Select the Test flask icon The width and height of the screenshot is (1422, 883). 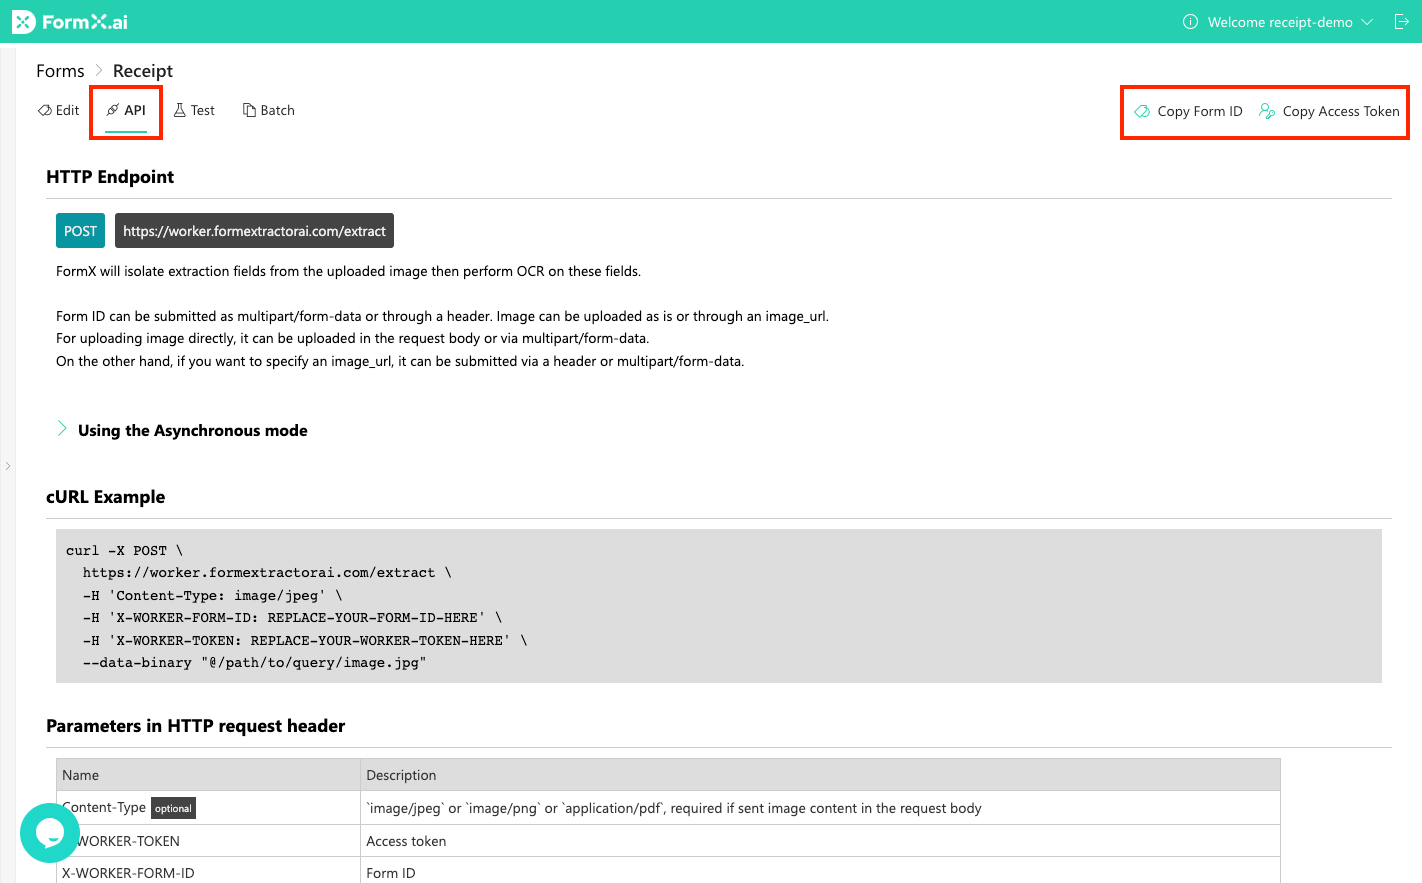tap(178, 110)
